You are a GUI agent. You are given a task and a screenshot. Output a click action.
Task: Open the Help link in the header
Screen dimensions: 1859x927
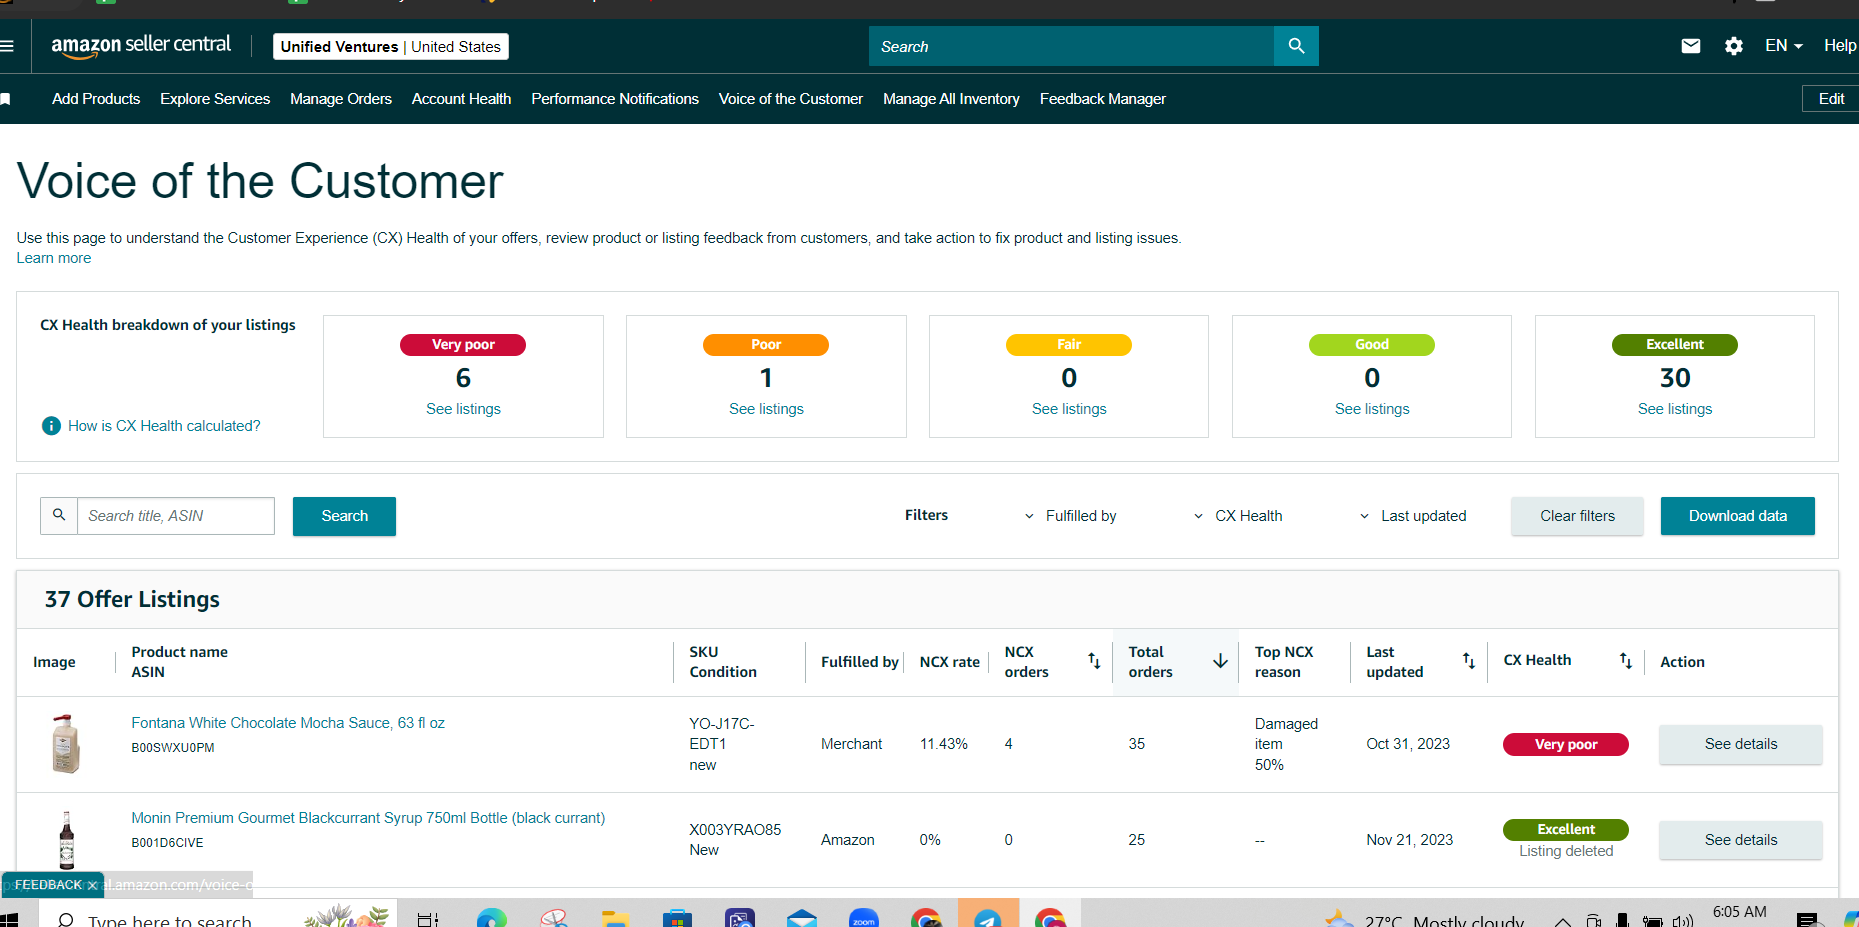(x=1840, y=46)
